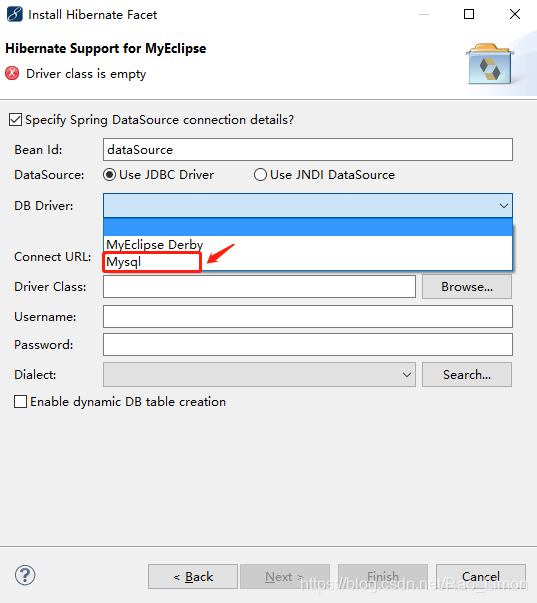
Task: Choose Mysql from the driver list
Action: click(308, 262)
